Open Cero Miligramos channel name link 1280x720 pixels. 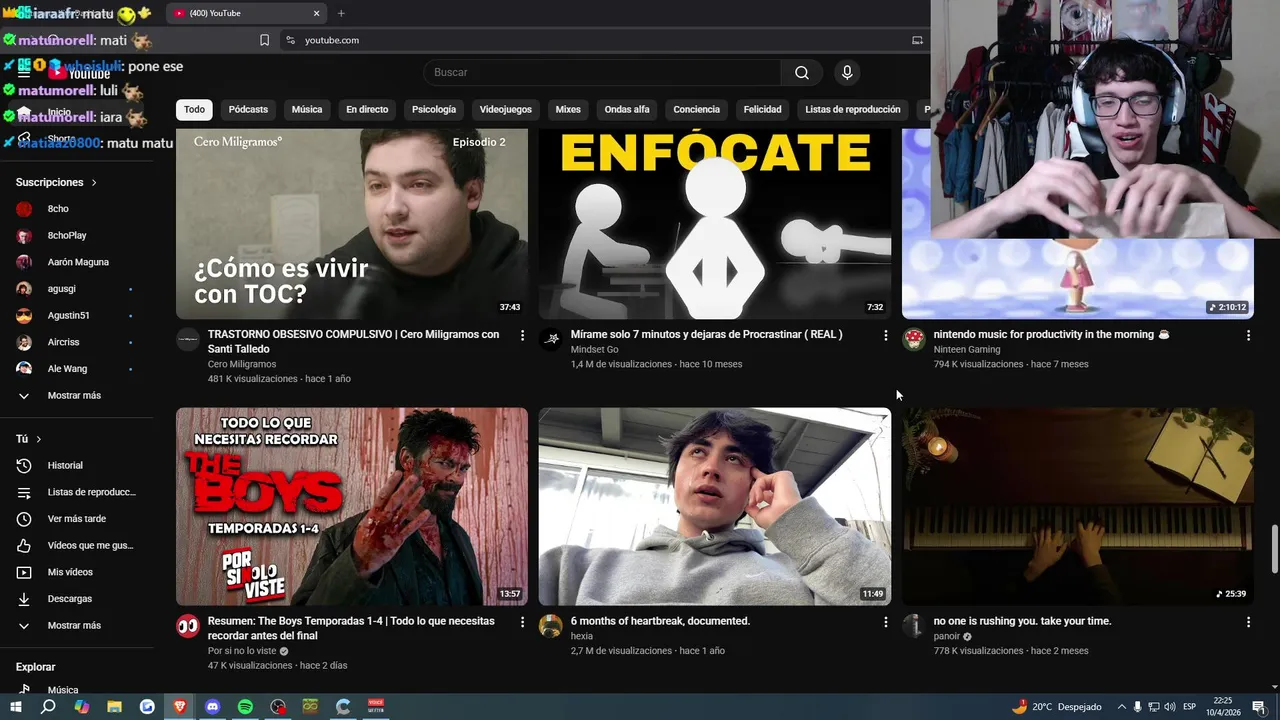coord(242,364)
